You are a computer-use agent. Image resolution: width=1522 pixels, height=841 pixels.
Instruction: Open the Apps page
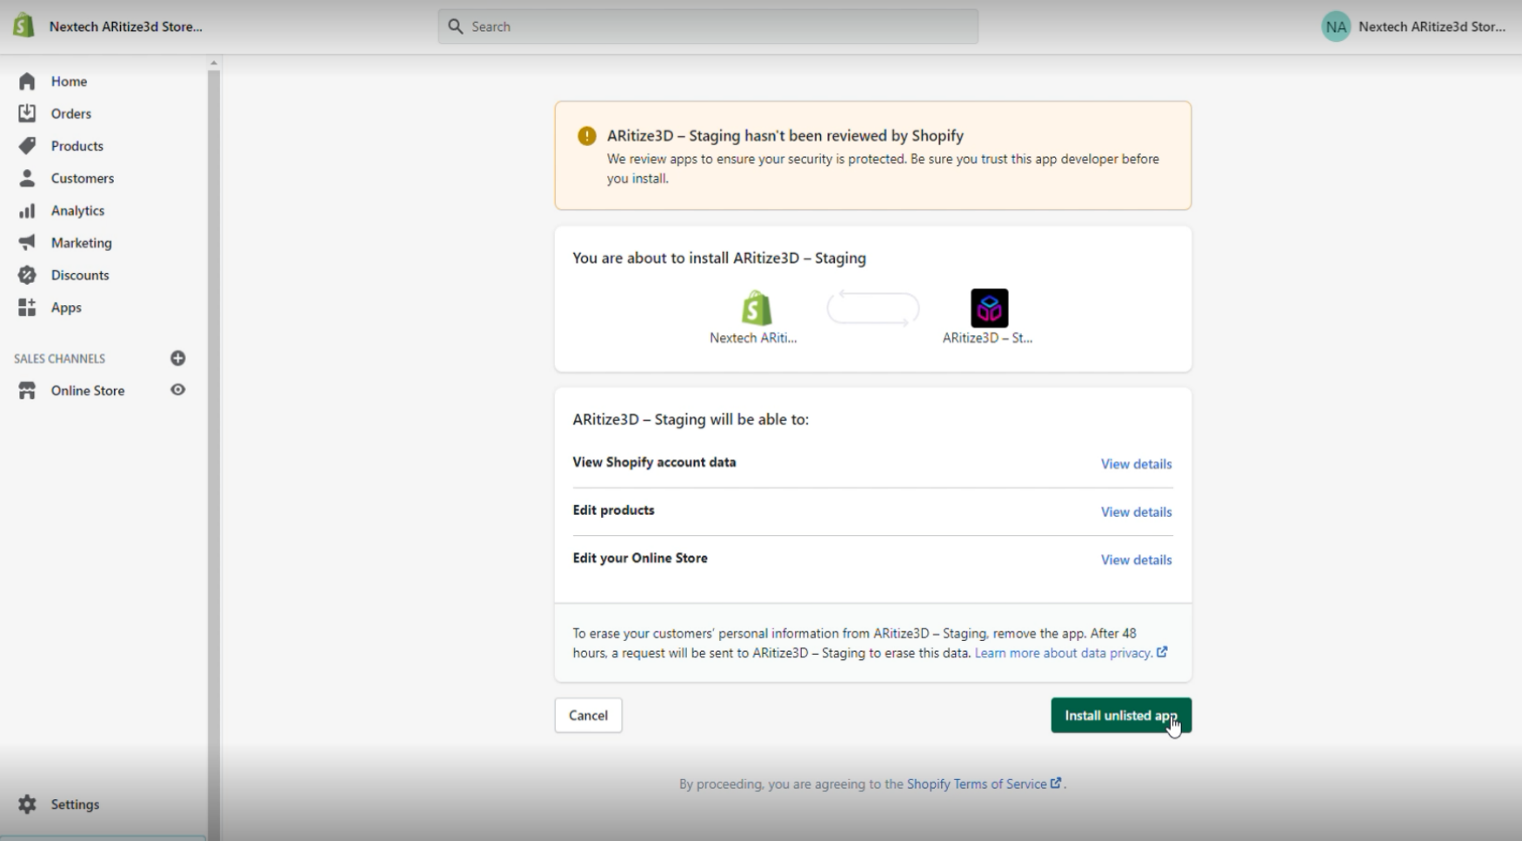[x=66, y=307]
